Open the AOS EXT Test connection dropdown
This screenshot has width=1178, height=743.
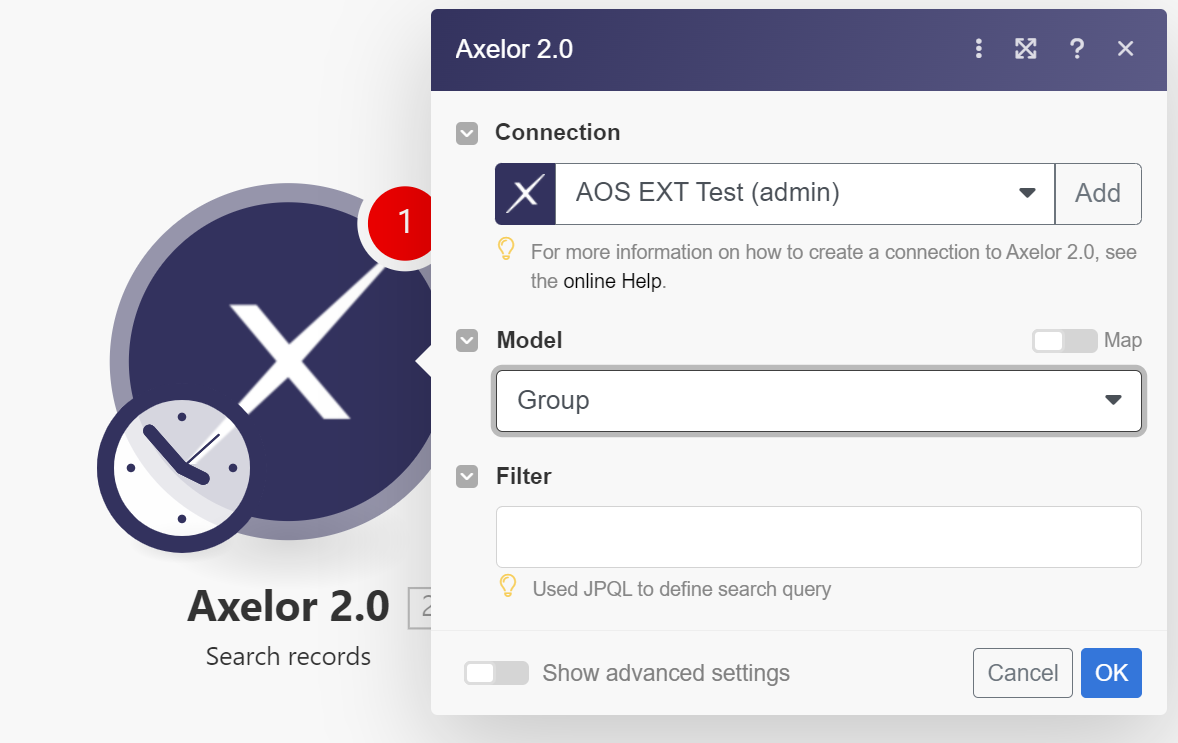tap(805, 194)
